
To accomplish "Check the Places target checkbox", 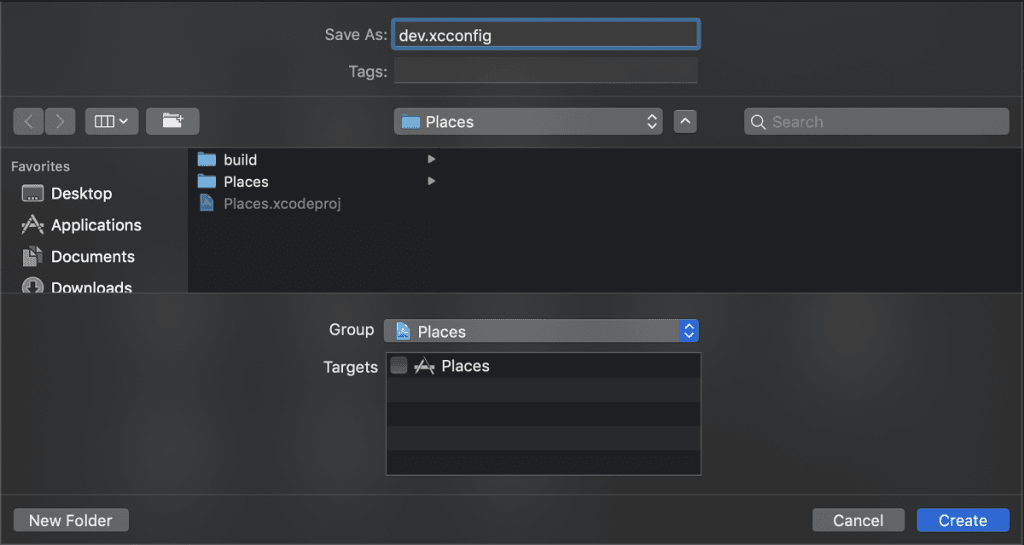I will point(398,366).
